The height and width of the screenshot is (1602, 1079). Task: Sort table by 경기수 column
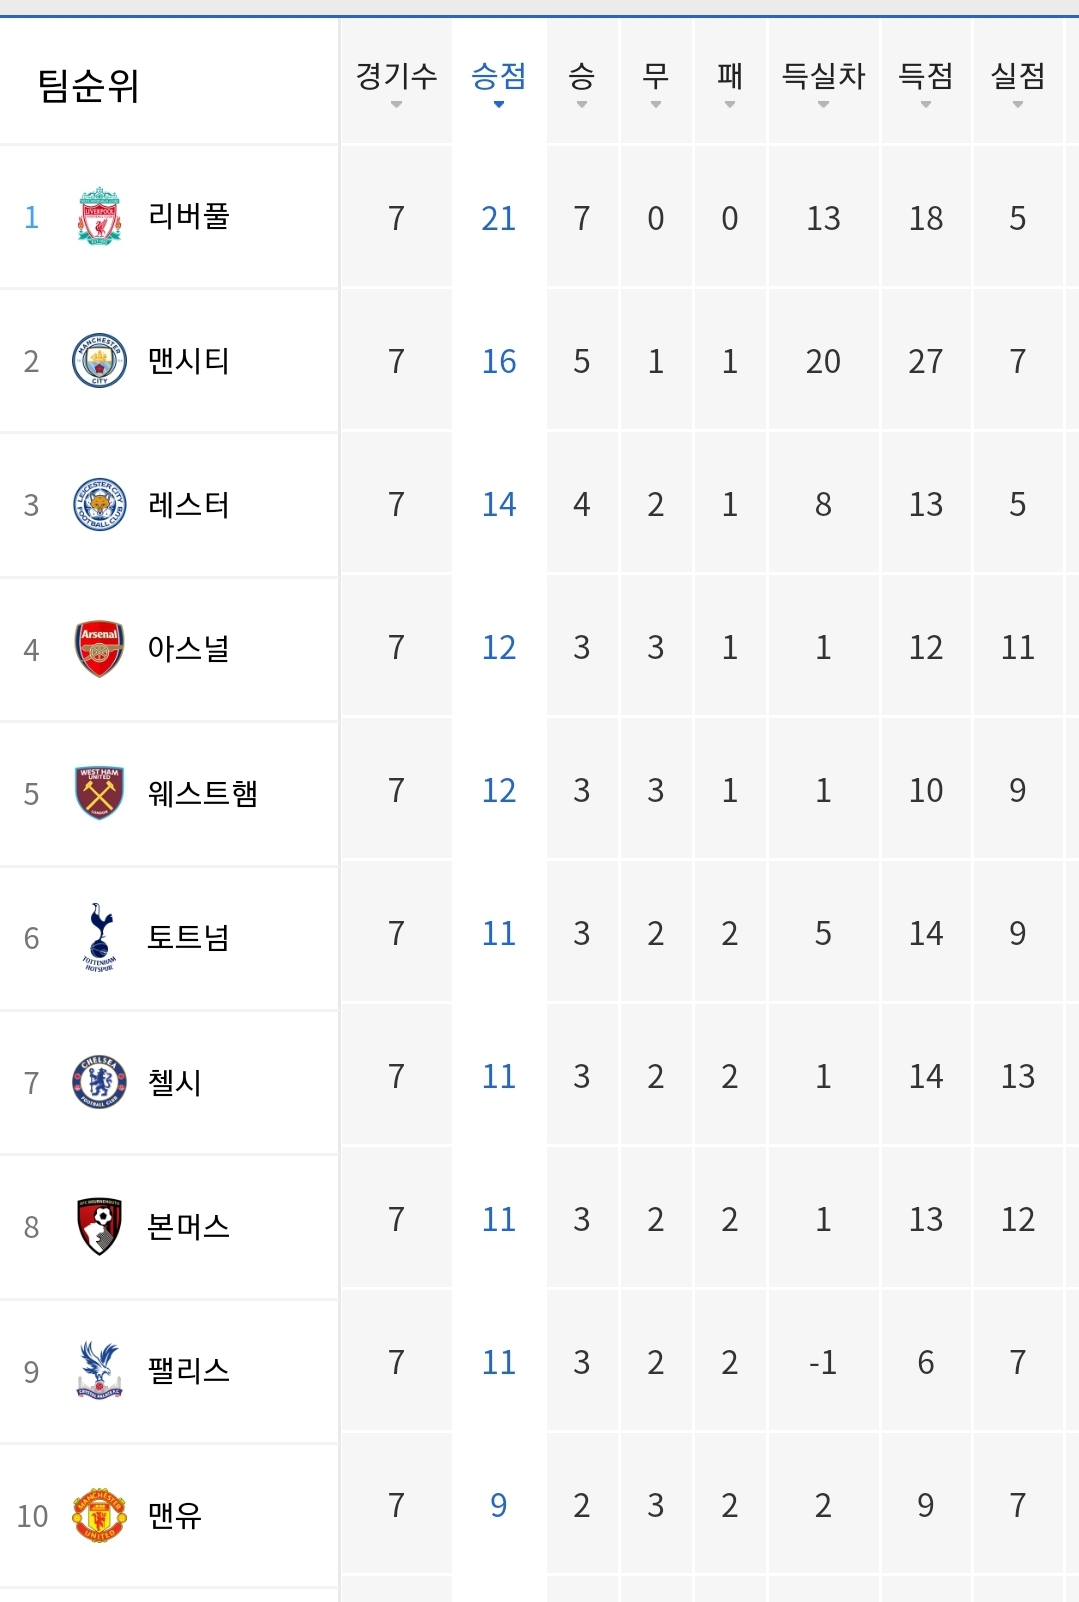pyautogui.click(x=396, y=80)
